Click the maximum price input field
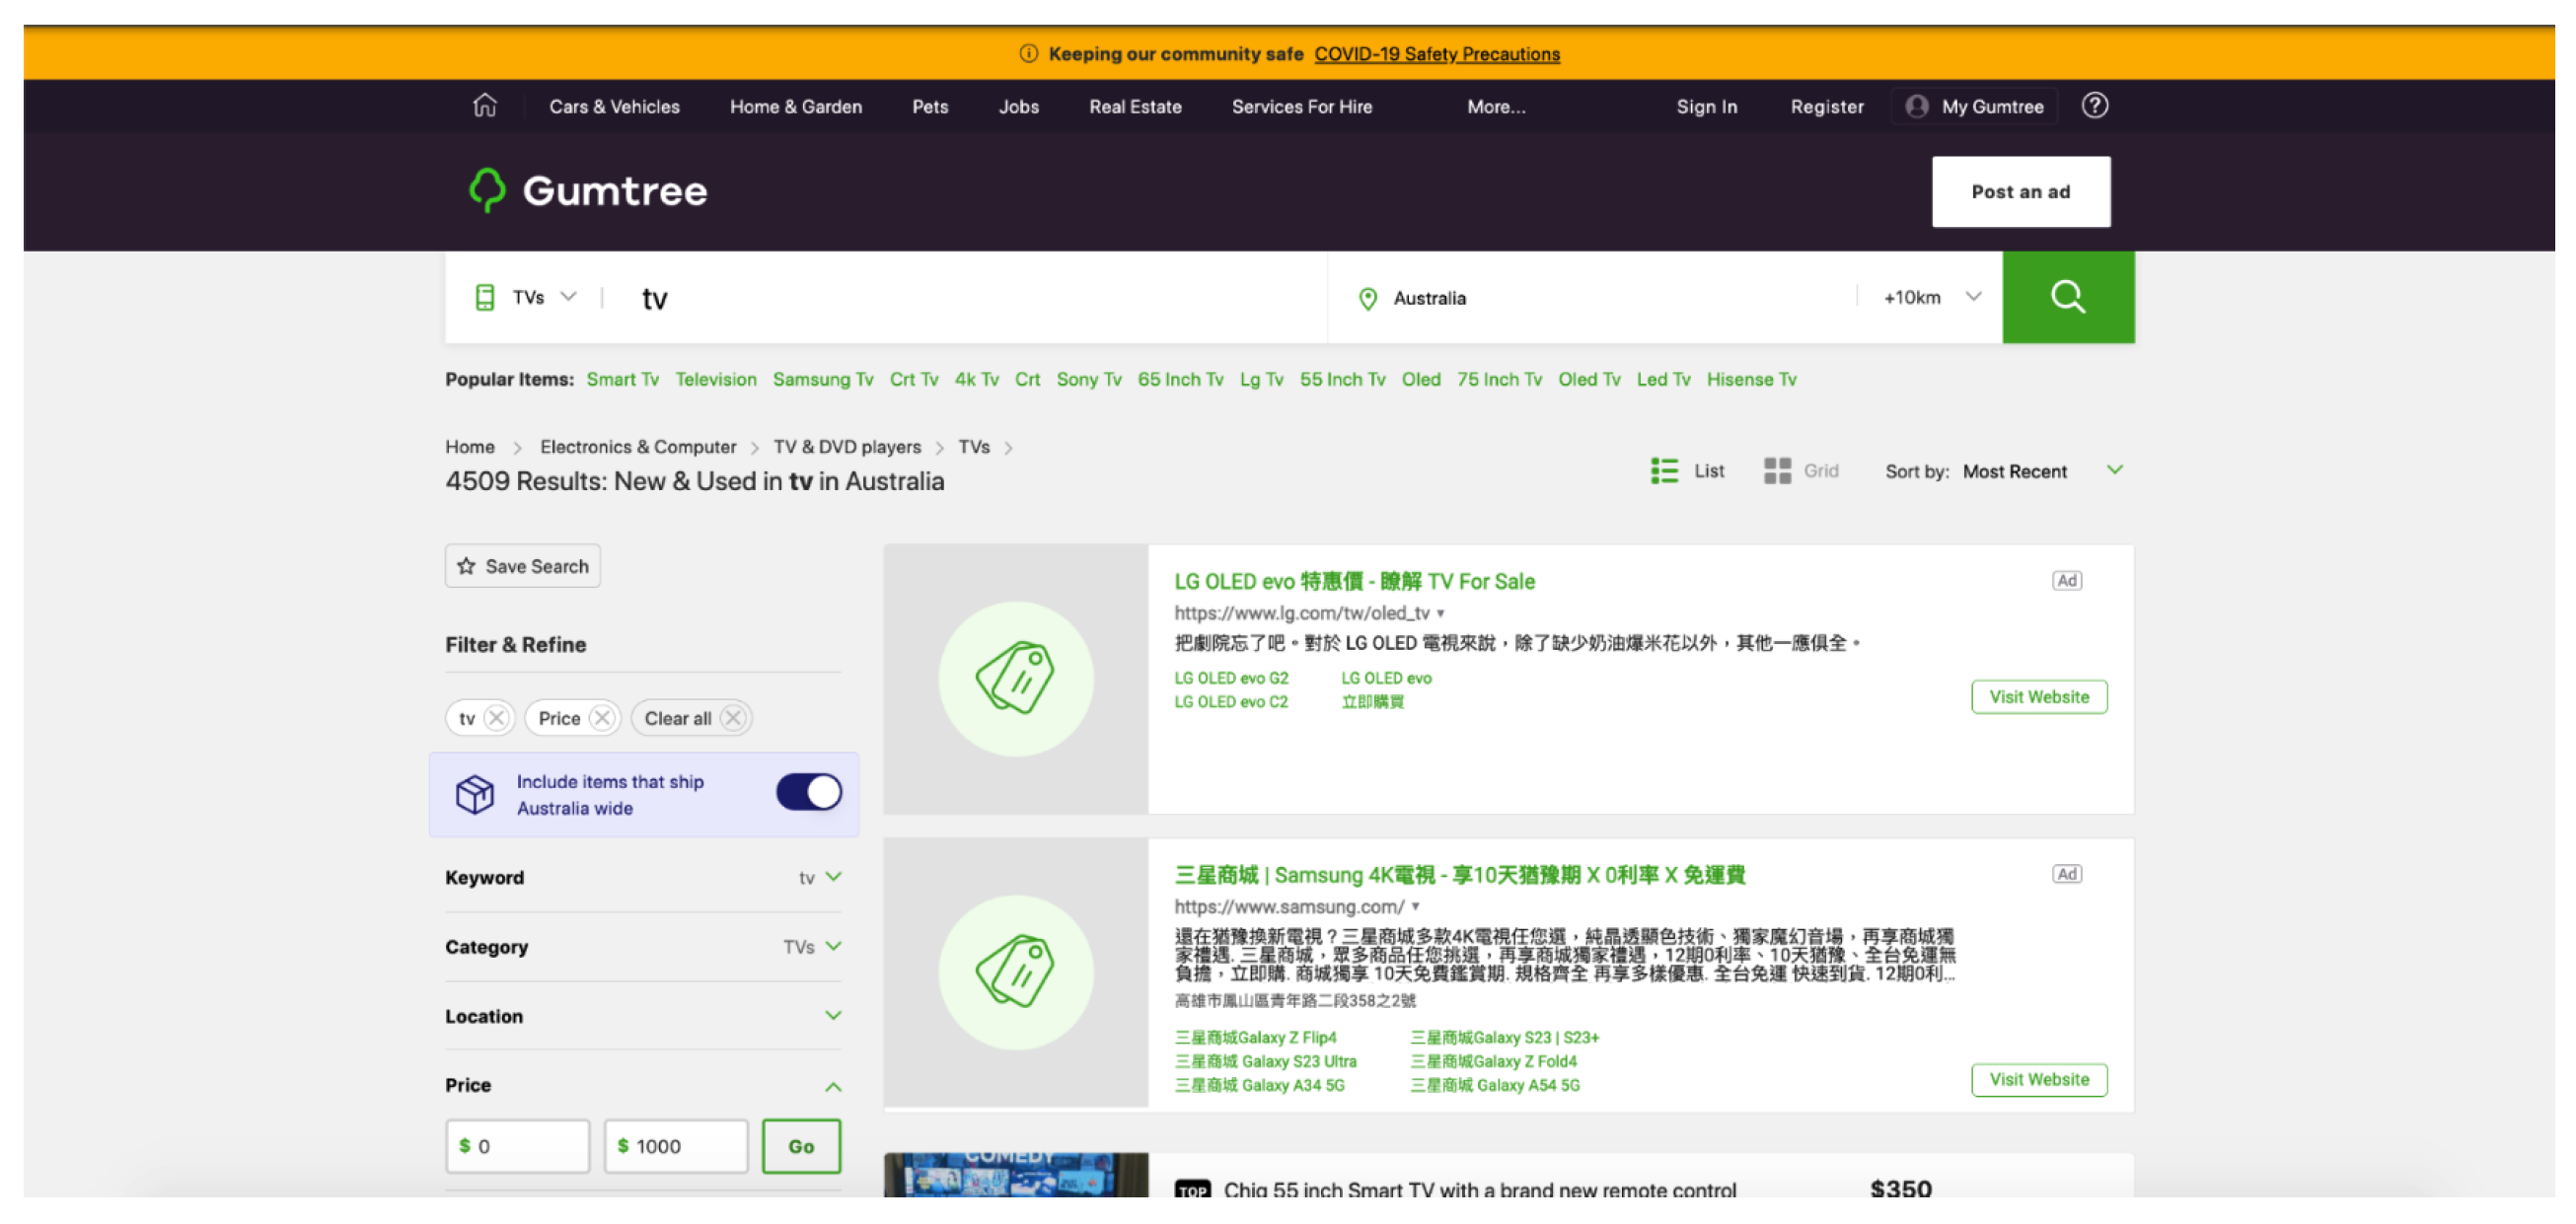The width and height of the screenshot is (2576, 1224). pos(675,1146)
